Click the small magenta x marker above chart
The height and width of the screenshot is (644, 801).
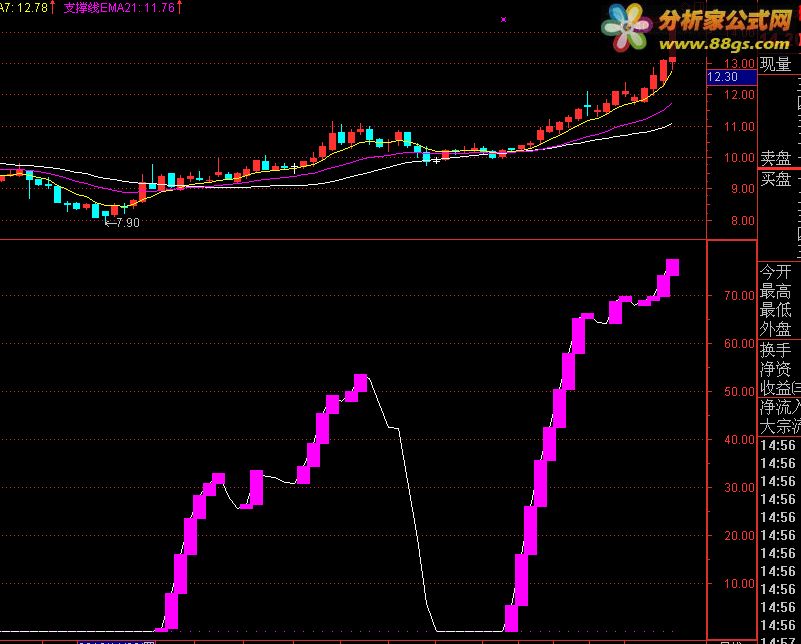504,19
